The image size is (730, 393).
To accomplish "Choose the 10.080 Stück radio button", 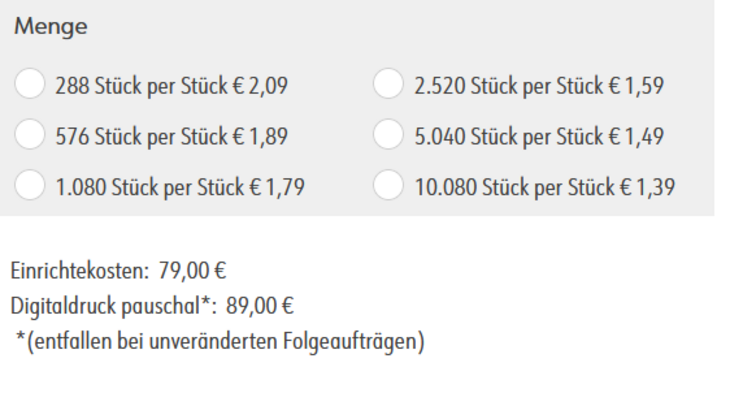I will point(388,185).
